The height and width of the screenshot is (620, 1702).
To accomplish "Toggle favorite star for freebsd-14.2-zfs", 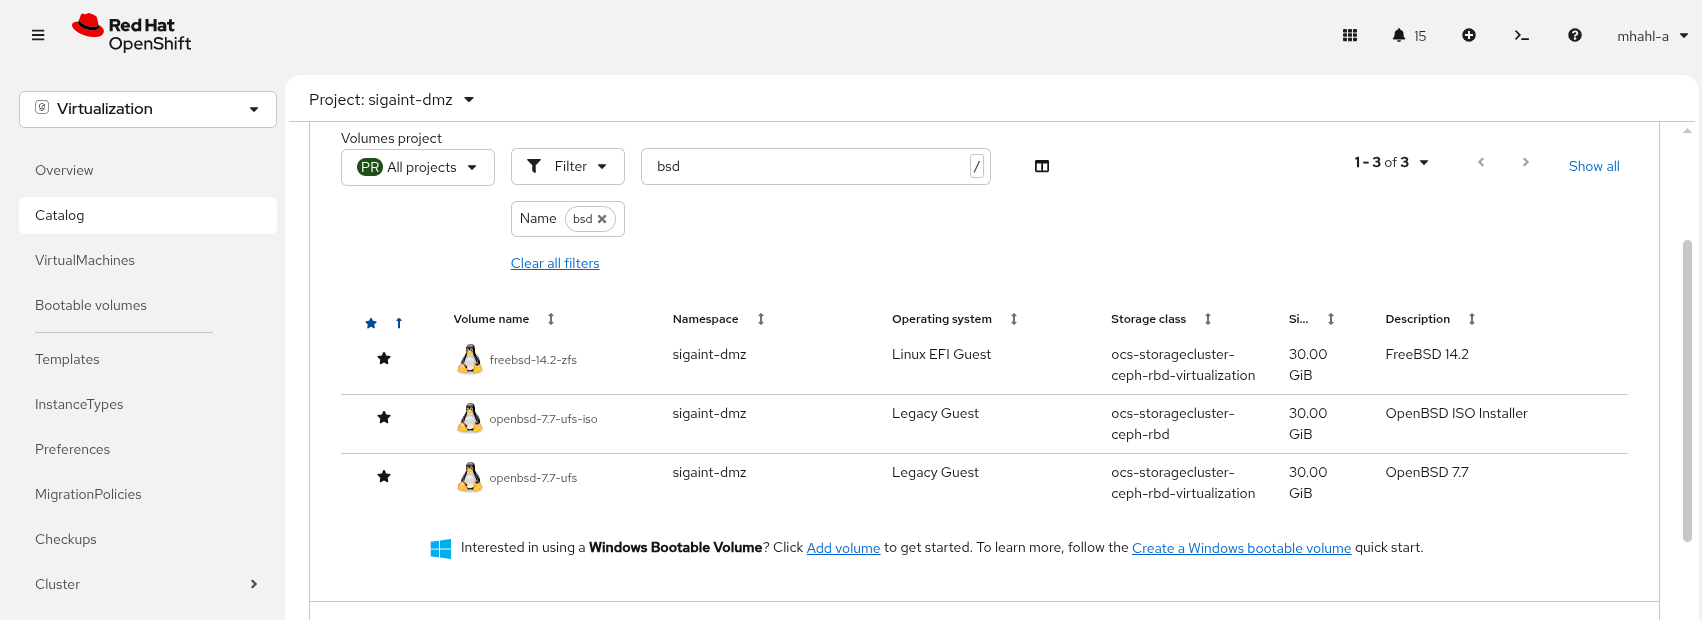I will tap(384, 358).
